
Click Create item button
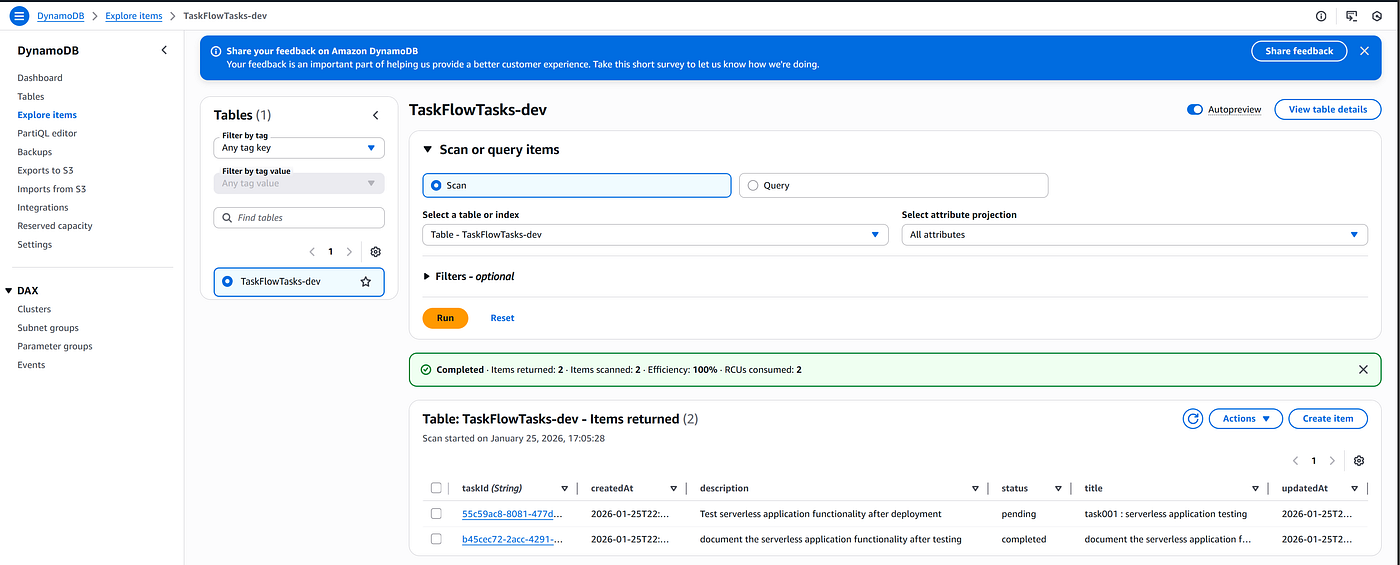click(1328, 419)
